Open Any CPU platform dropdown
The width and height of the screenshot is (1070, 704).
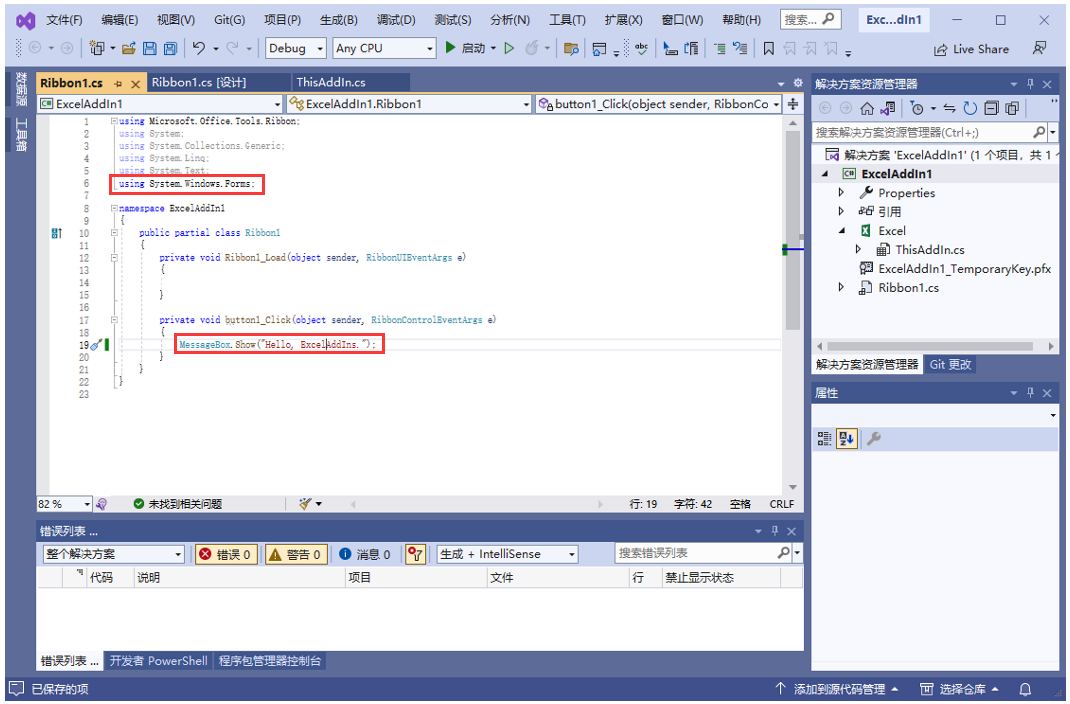tap(384, 48)
